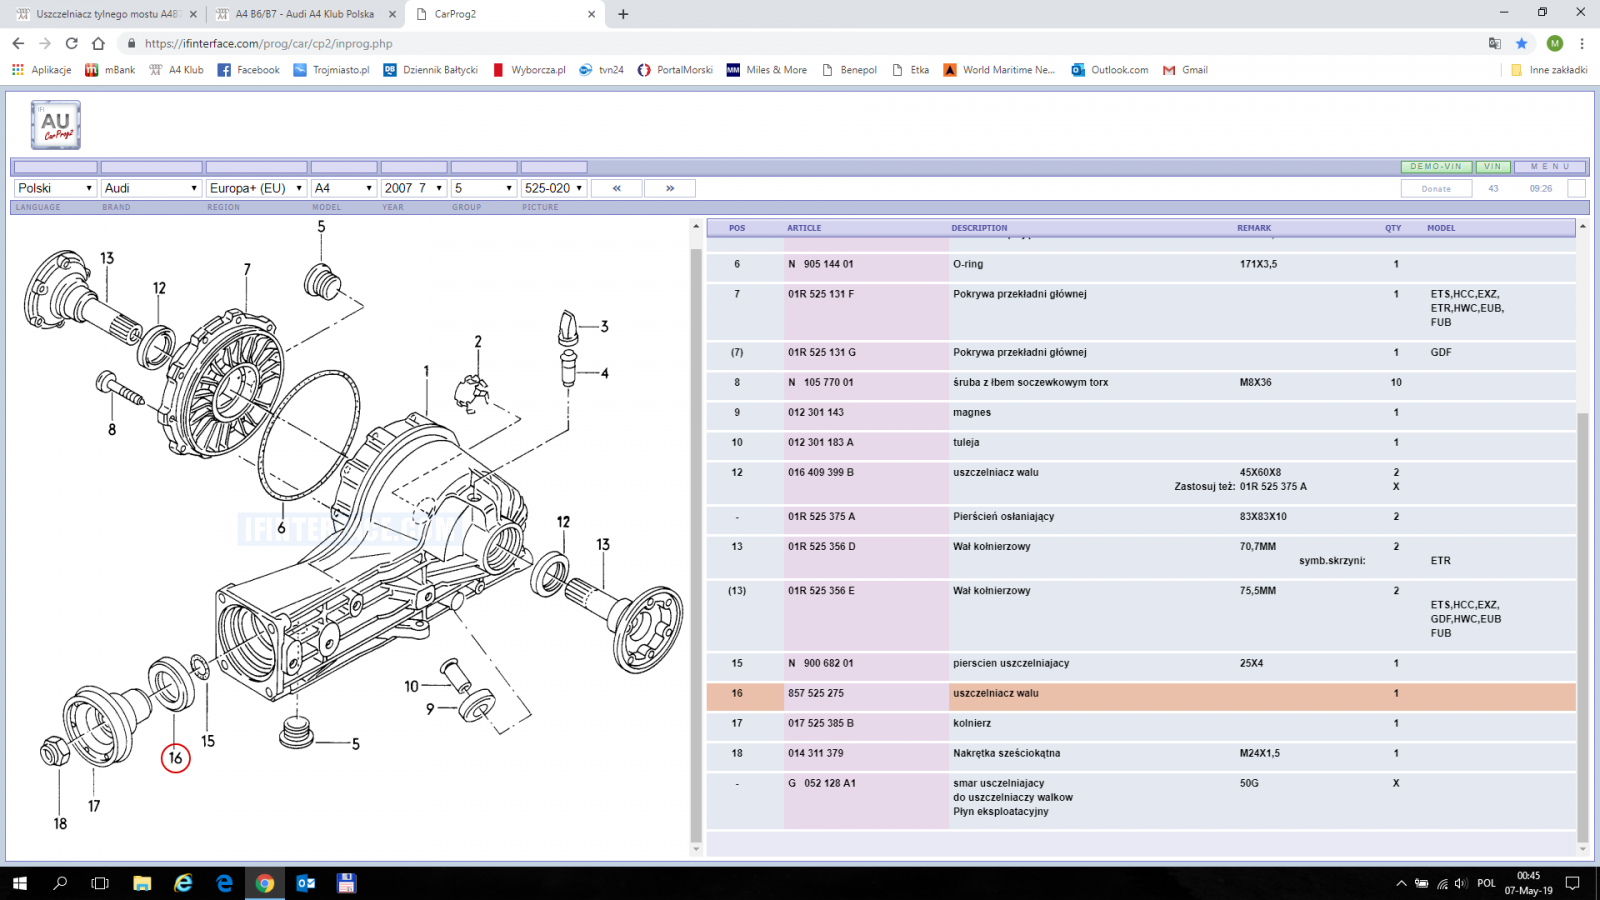Click the Donate button
This screenshot has width=1600, height=900.
click(x=1436, y=188)
